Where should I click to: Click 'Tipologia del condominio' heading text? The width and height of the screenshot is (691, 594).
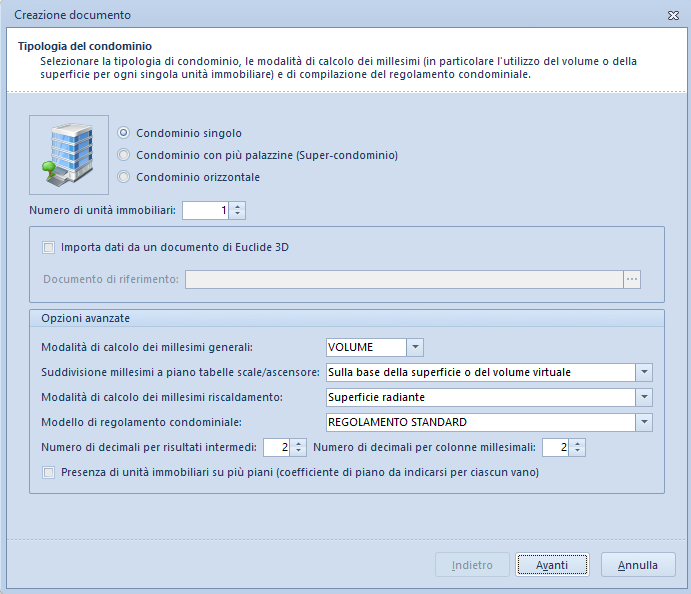(x=85, y=46)
